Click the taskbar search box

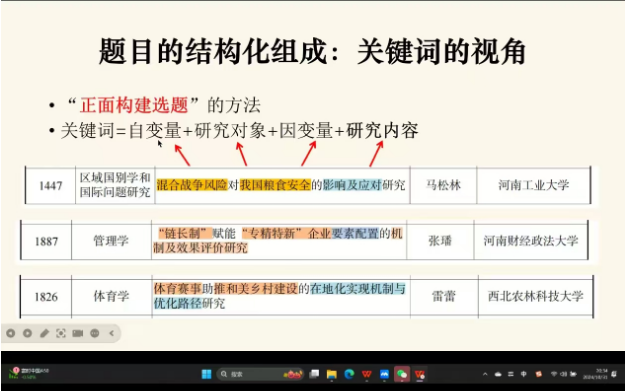coord(260,374)
